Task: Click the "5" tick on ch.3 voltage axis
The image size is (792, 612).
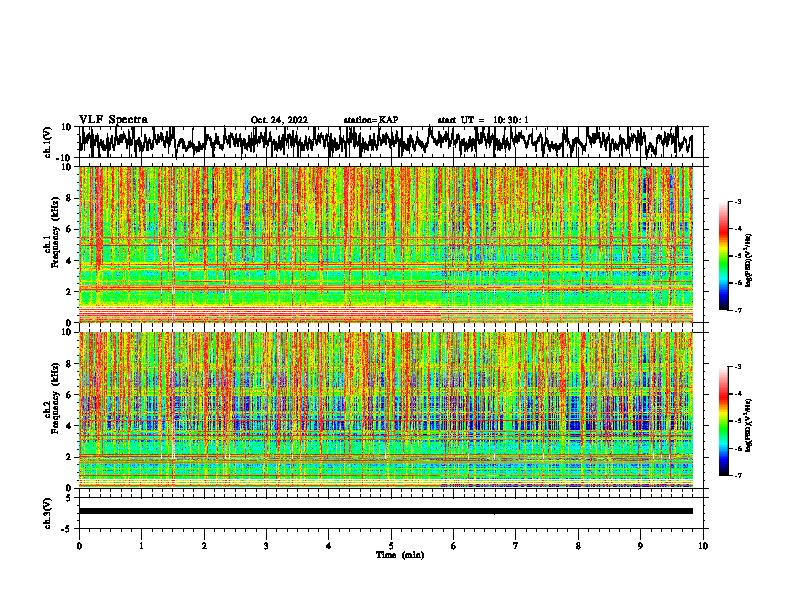Action: 69,498
